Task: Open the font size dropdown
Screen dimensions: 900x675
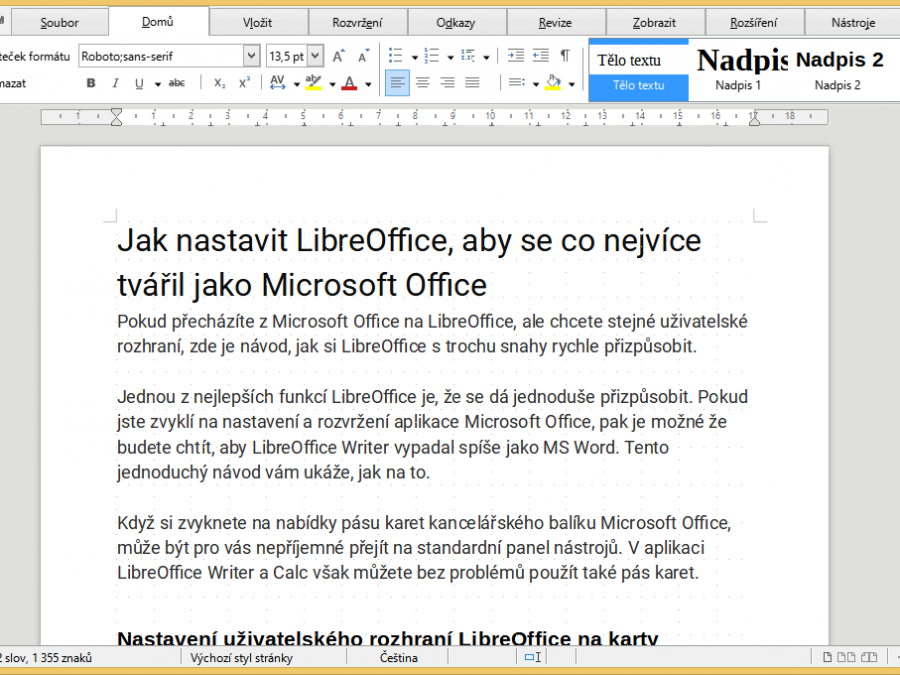Action: click(315, 56)
